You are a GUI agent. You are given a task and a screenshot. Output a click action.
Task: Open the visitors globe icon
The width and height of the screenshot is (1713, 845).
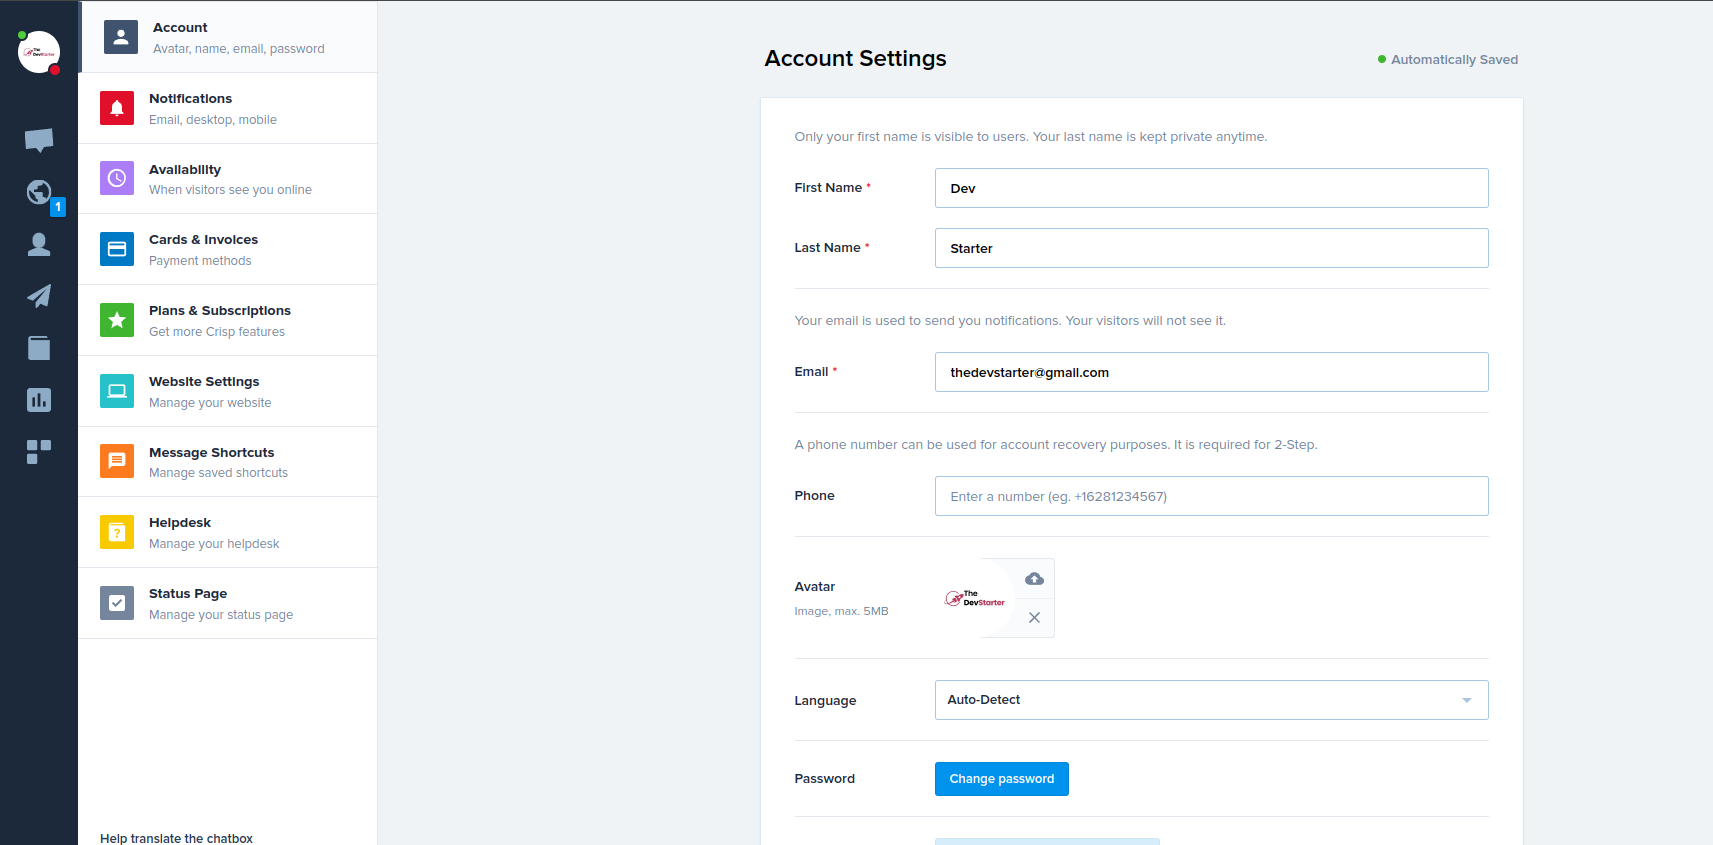tap(39, 192)
